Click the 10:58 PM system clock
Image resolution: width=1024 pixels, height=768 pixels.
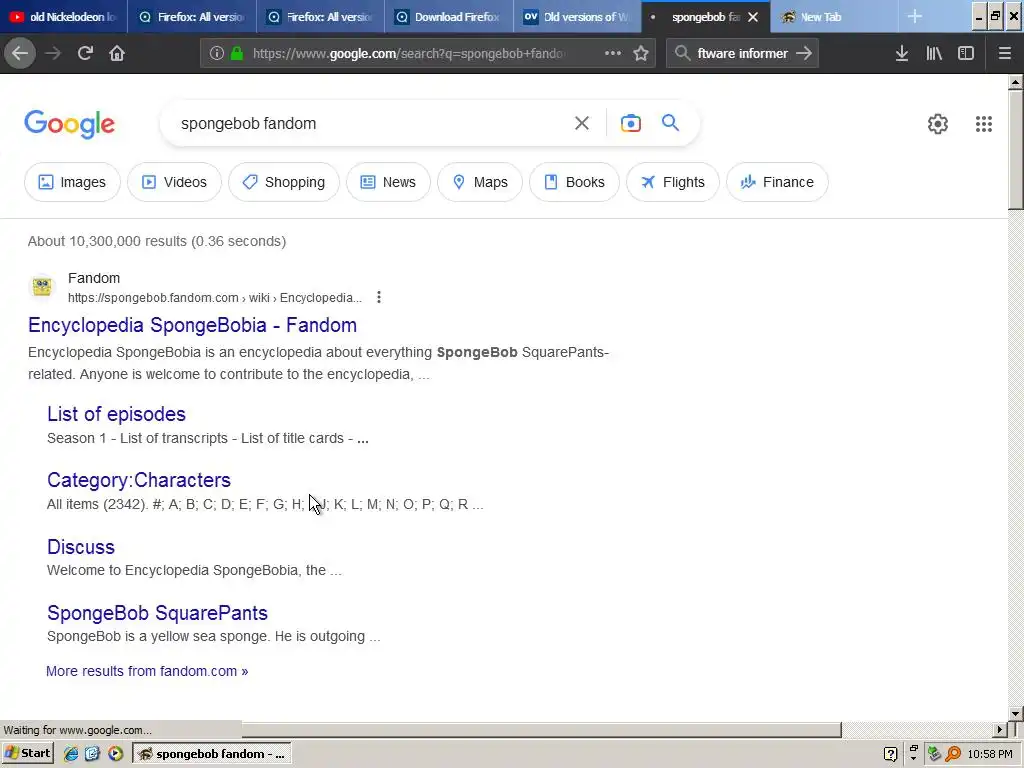[x=990, y=754]
